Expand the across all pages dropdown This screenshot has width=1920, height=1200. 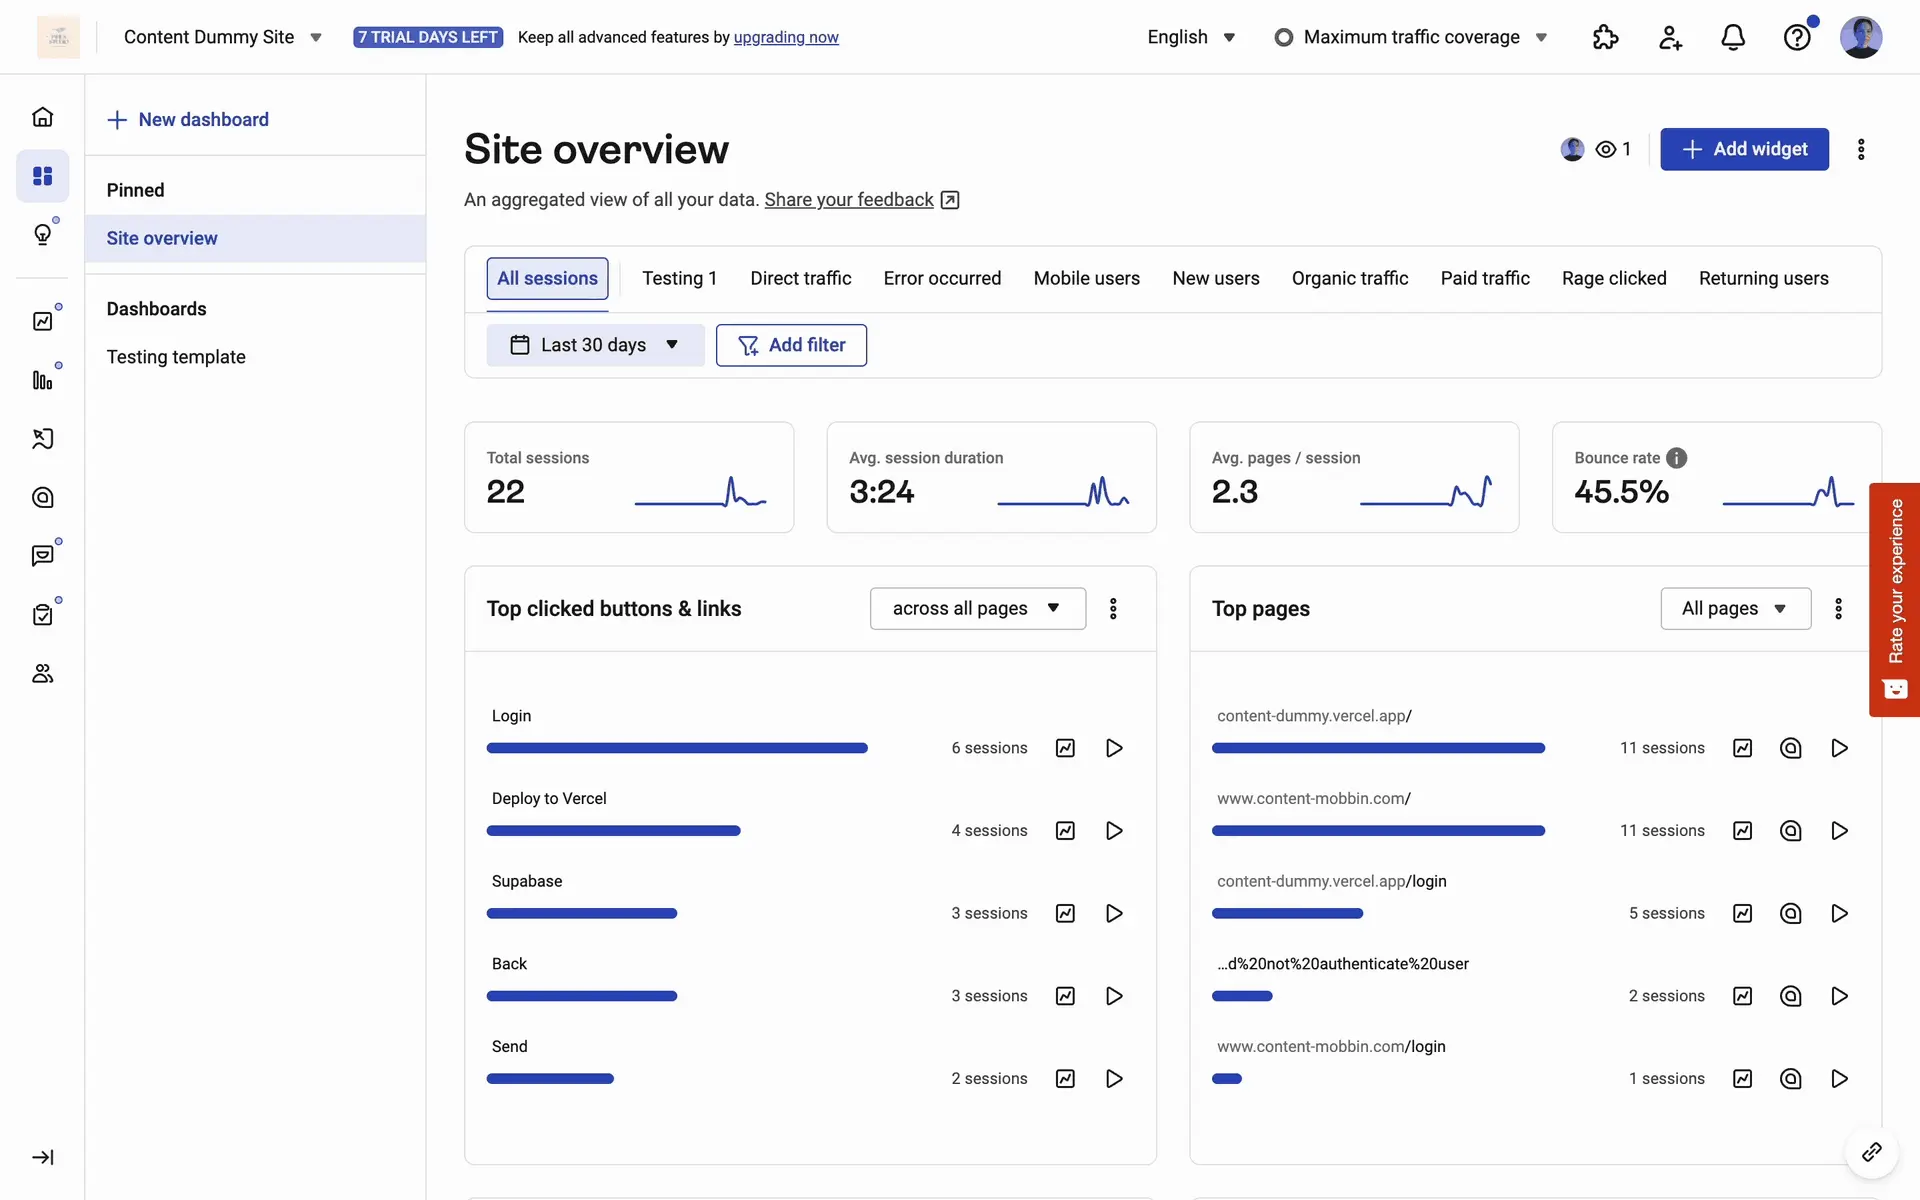click(977, 608)
